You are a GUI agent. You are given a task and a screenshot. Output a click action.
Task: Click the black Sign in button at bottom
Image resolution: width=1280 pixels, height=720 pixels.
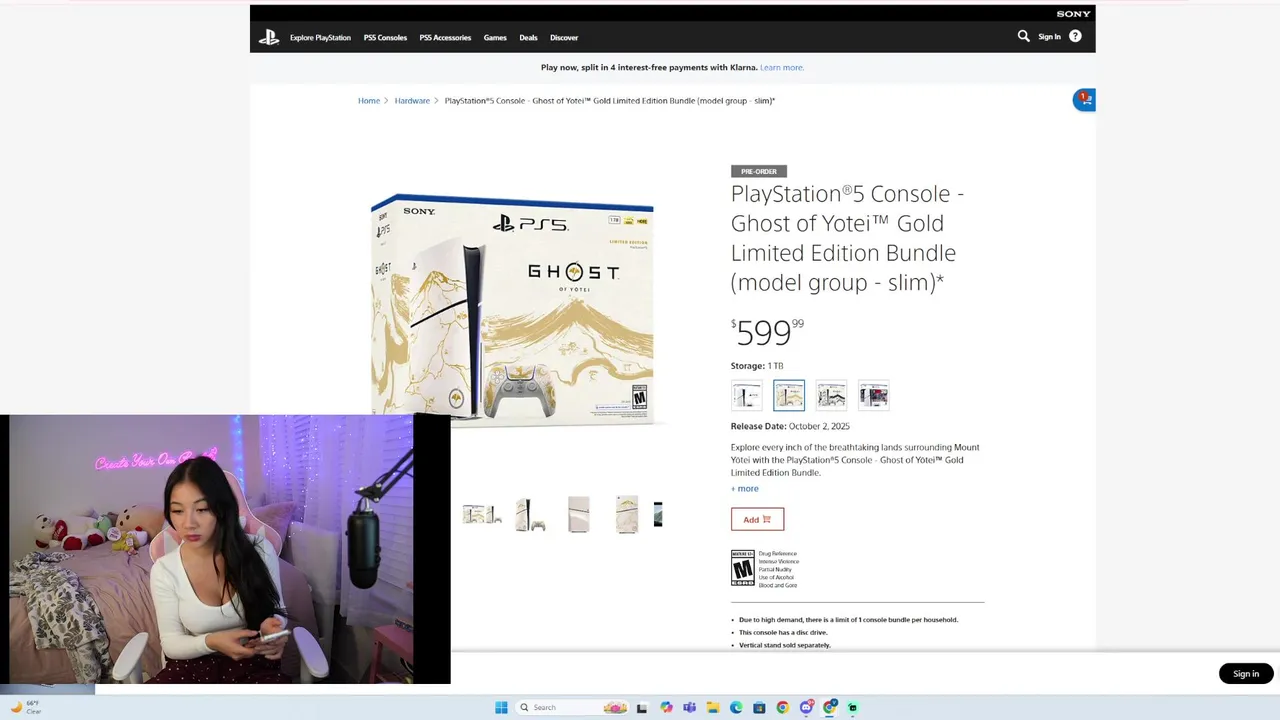pyautogui.click(x=1246, y=673)
